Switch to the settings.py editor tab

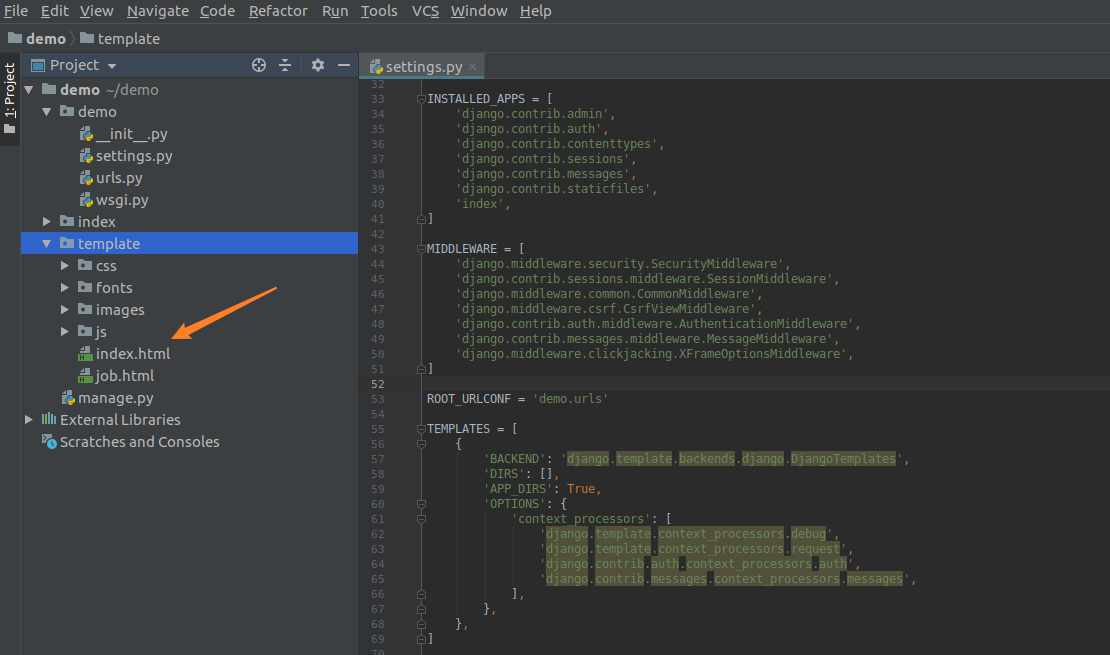[x=423, y=67]
